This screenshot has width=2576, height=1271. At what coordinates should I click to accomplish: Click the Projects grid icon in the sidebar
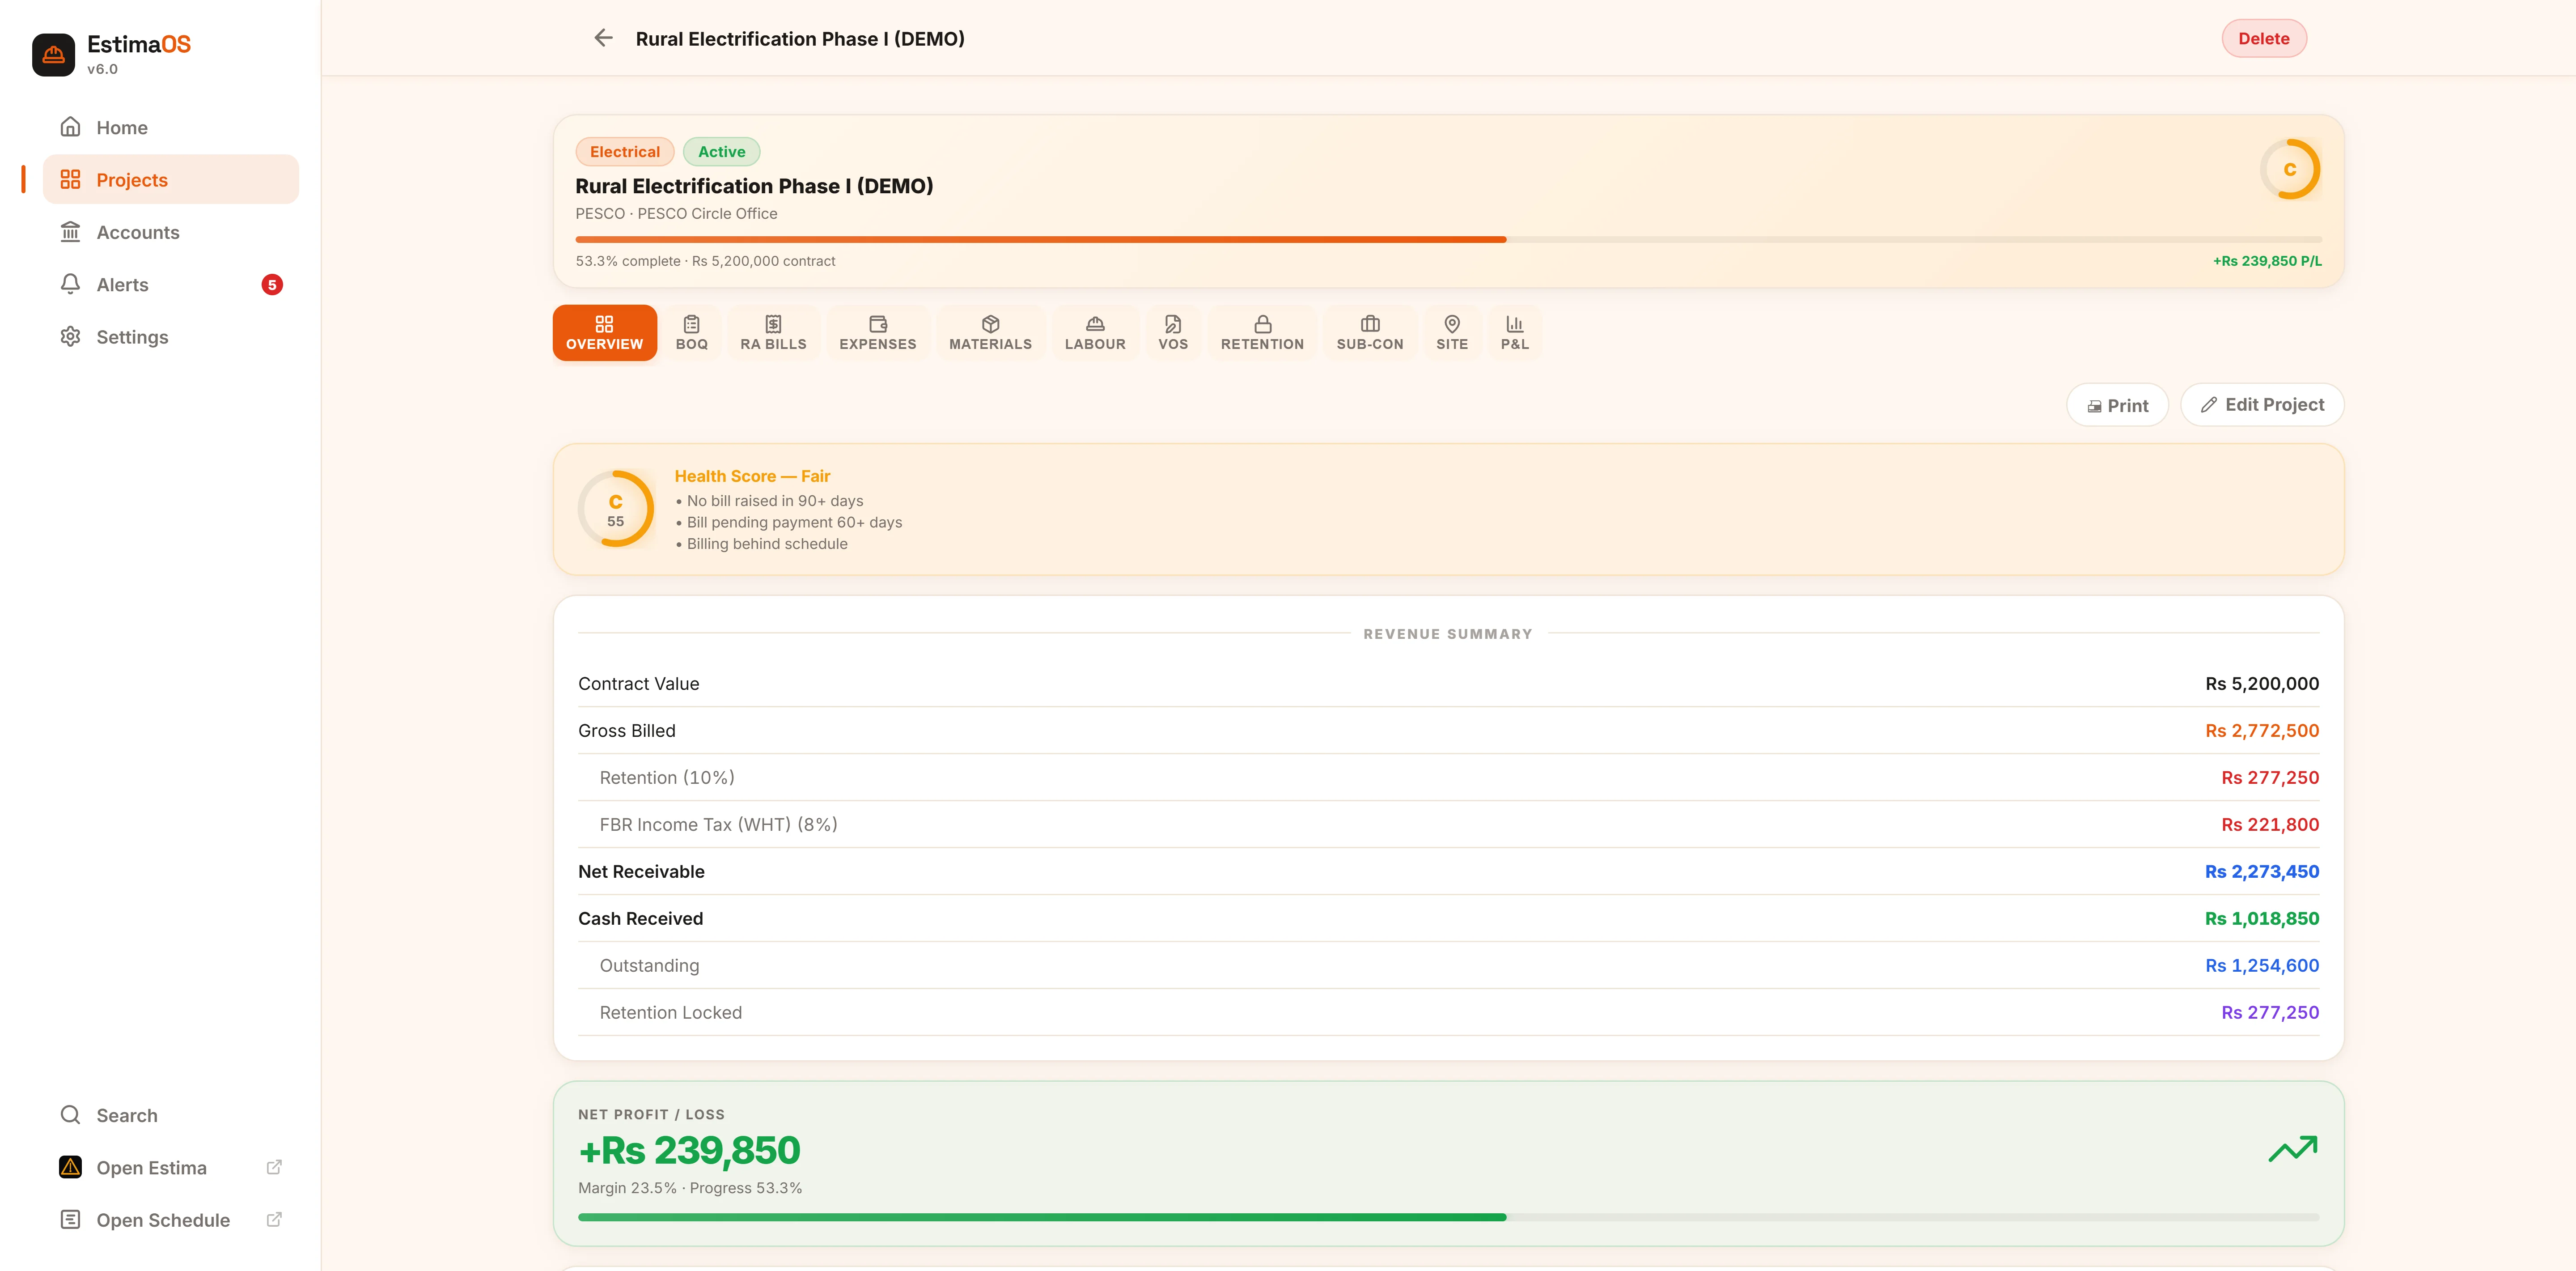[x=70, y=179]
